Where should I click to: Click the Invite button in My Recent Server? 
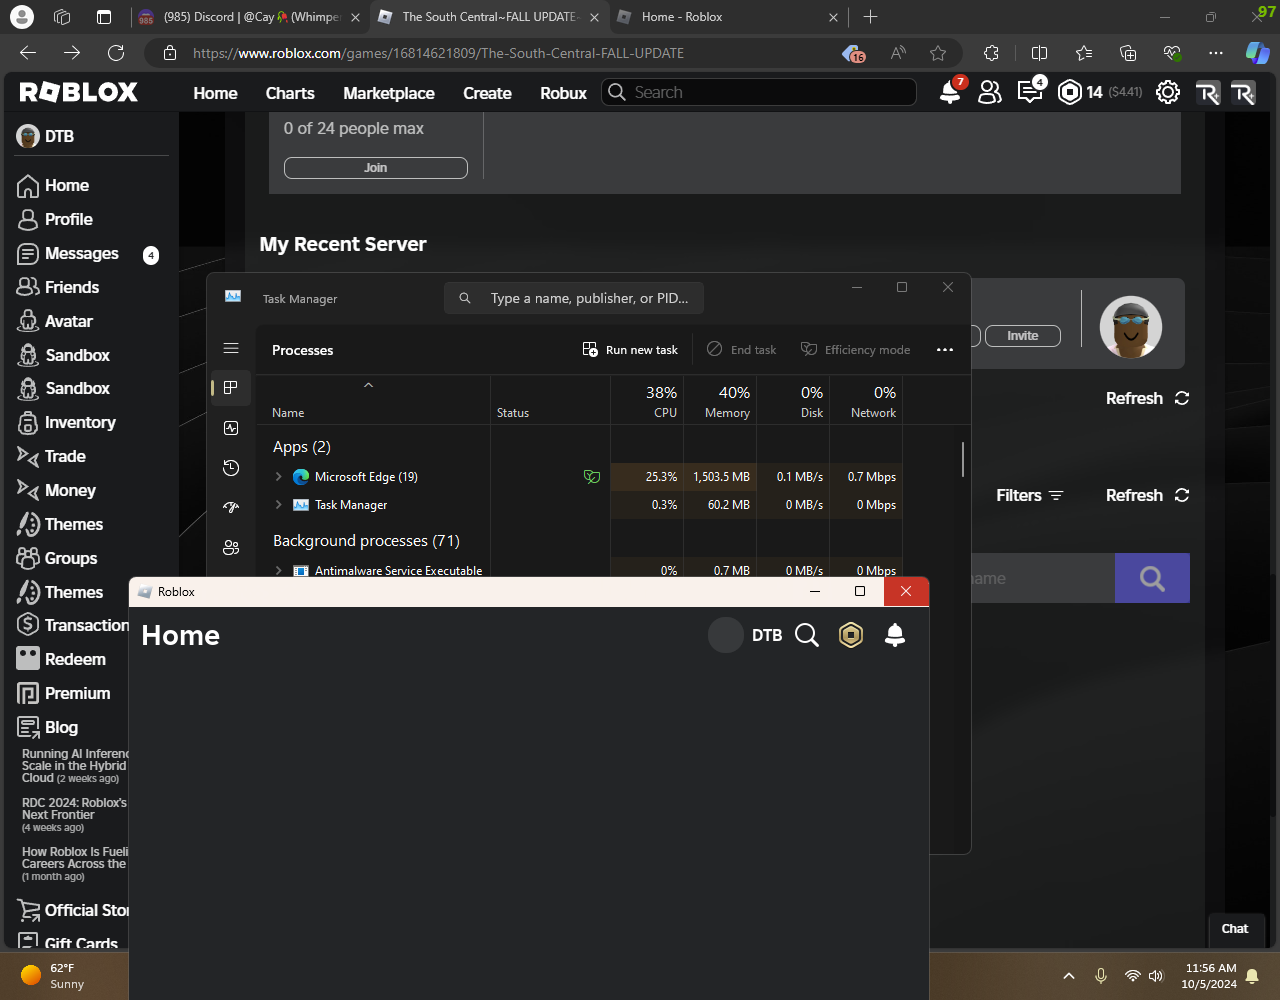tap(1022, 336)
